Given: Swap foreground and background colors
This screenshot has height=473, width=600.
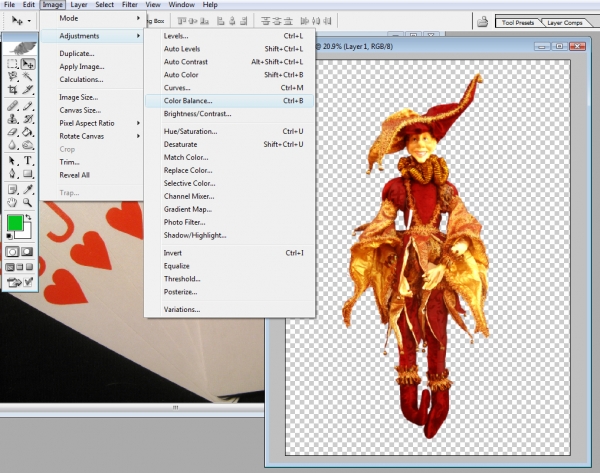Looking at the screenshot, I should 28,217.
